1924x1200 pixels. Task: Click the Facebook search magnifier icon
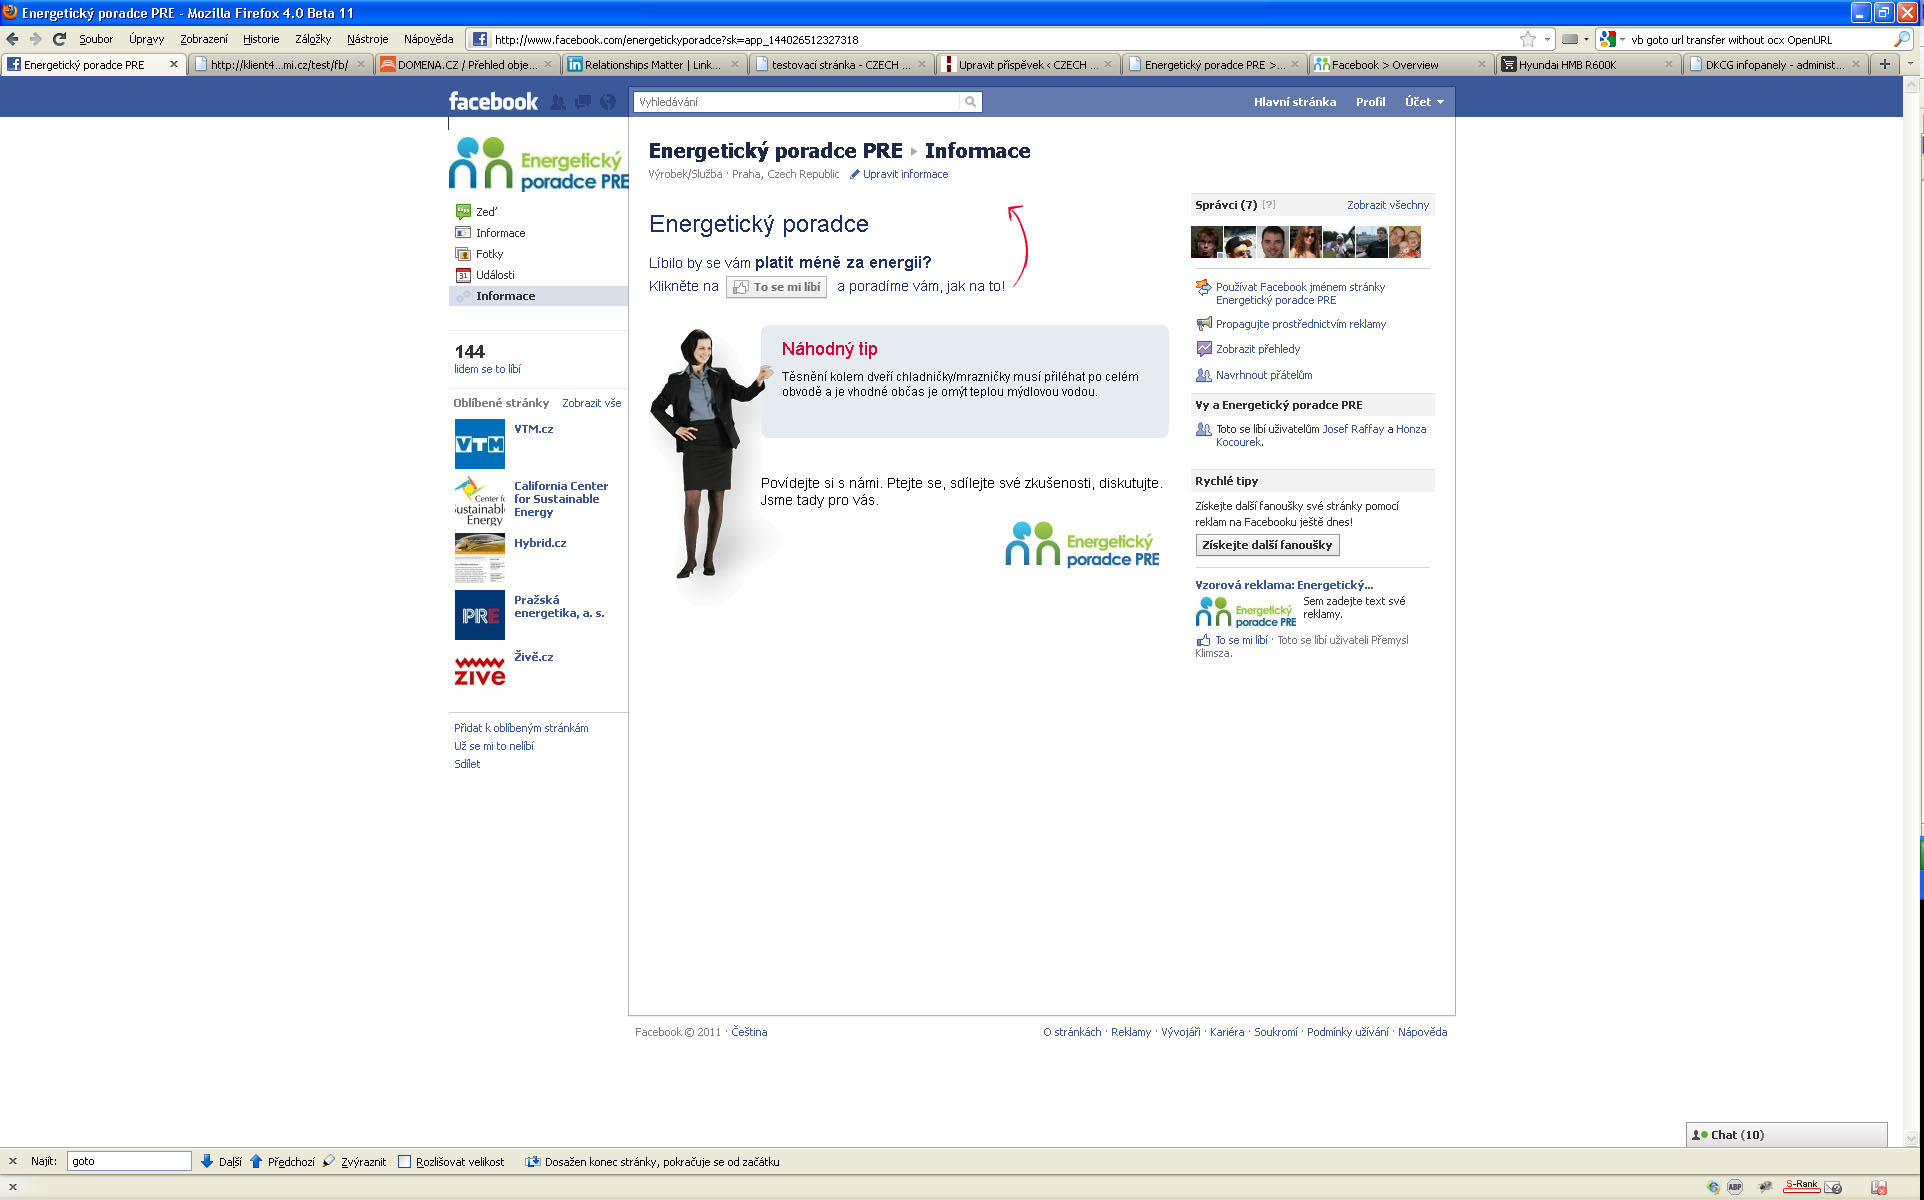[x=970, y=102]
